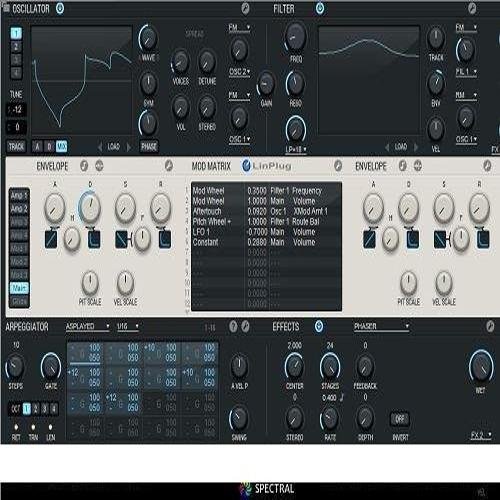The height and width of the screenshot is (500, 500).
Task: Click the release curve shape icon in left Envelope
Action: [x=165, y=239]
